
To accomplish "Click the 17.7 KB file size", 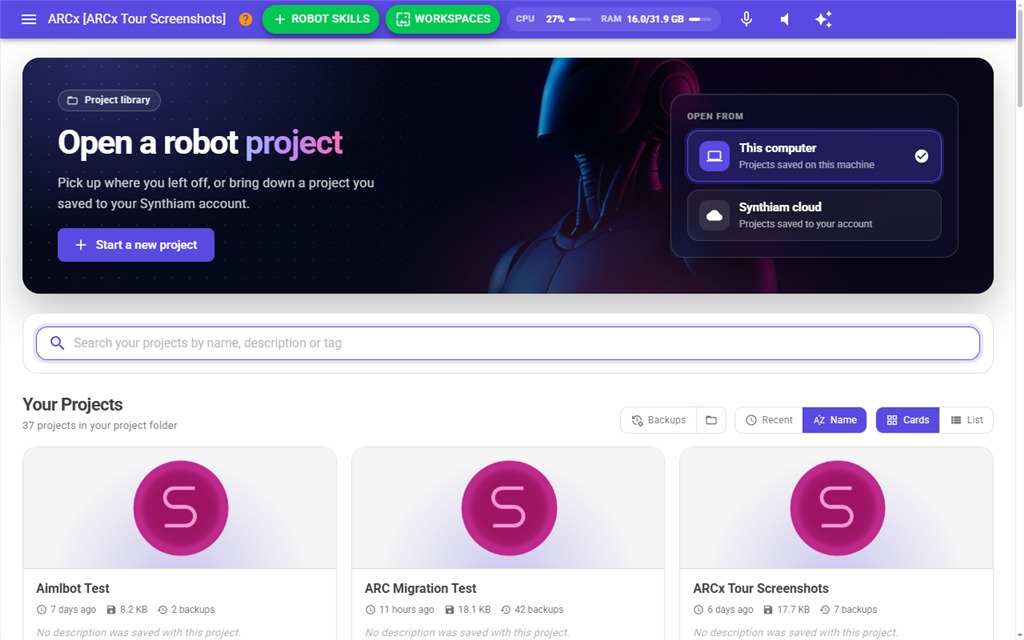I will pos(786,609).
